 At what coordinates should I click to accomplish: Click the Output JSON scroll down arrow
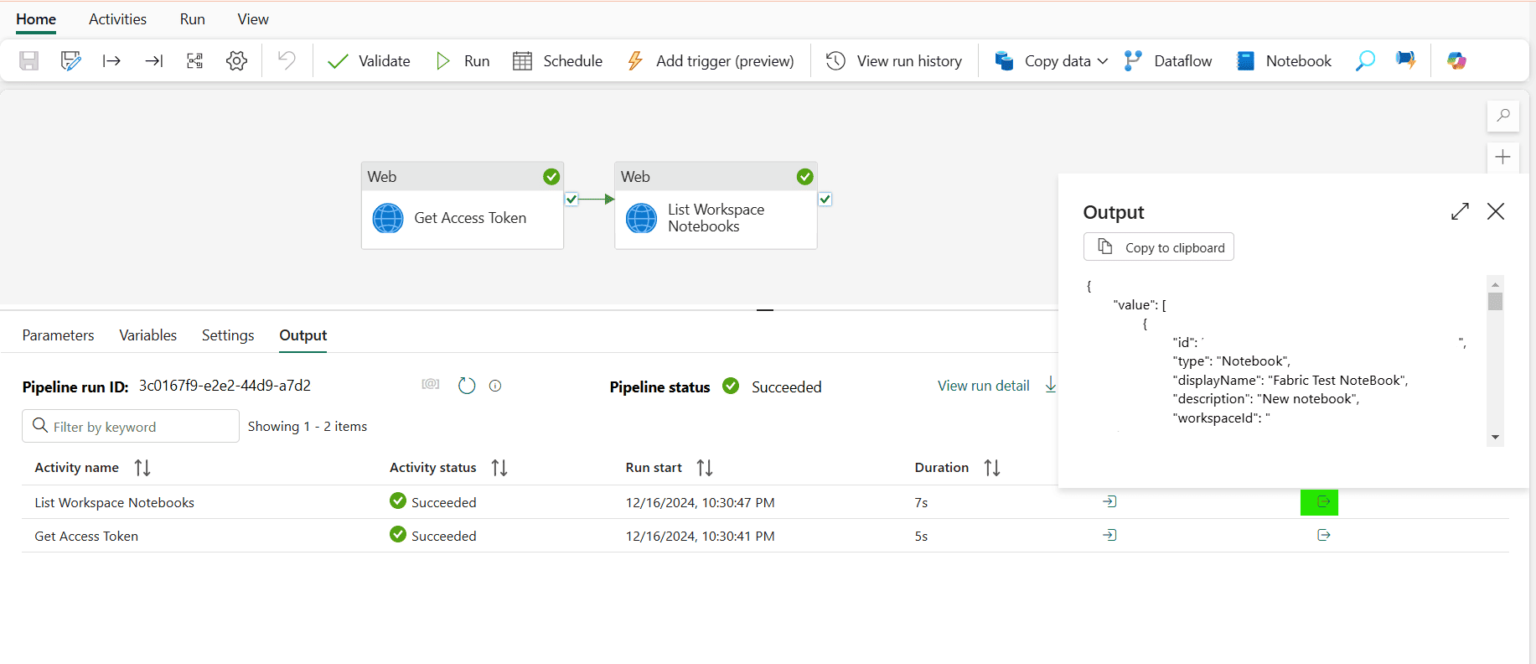(1495, 437)
